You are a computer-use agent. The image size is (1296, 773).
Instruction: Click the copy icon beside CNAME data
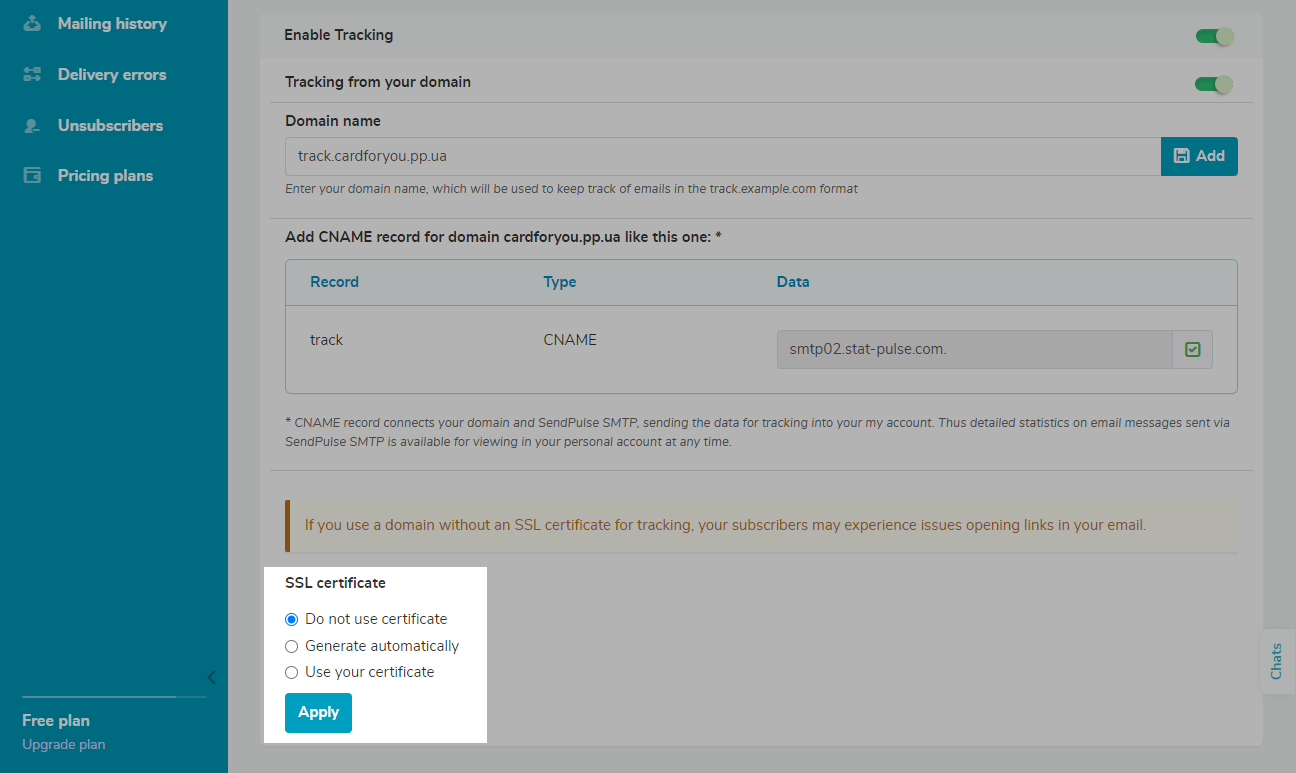coord(1192,350)
